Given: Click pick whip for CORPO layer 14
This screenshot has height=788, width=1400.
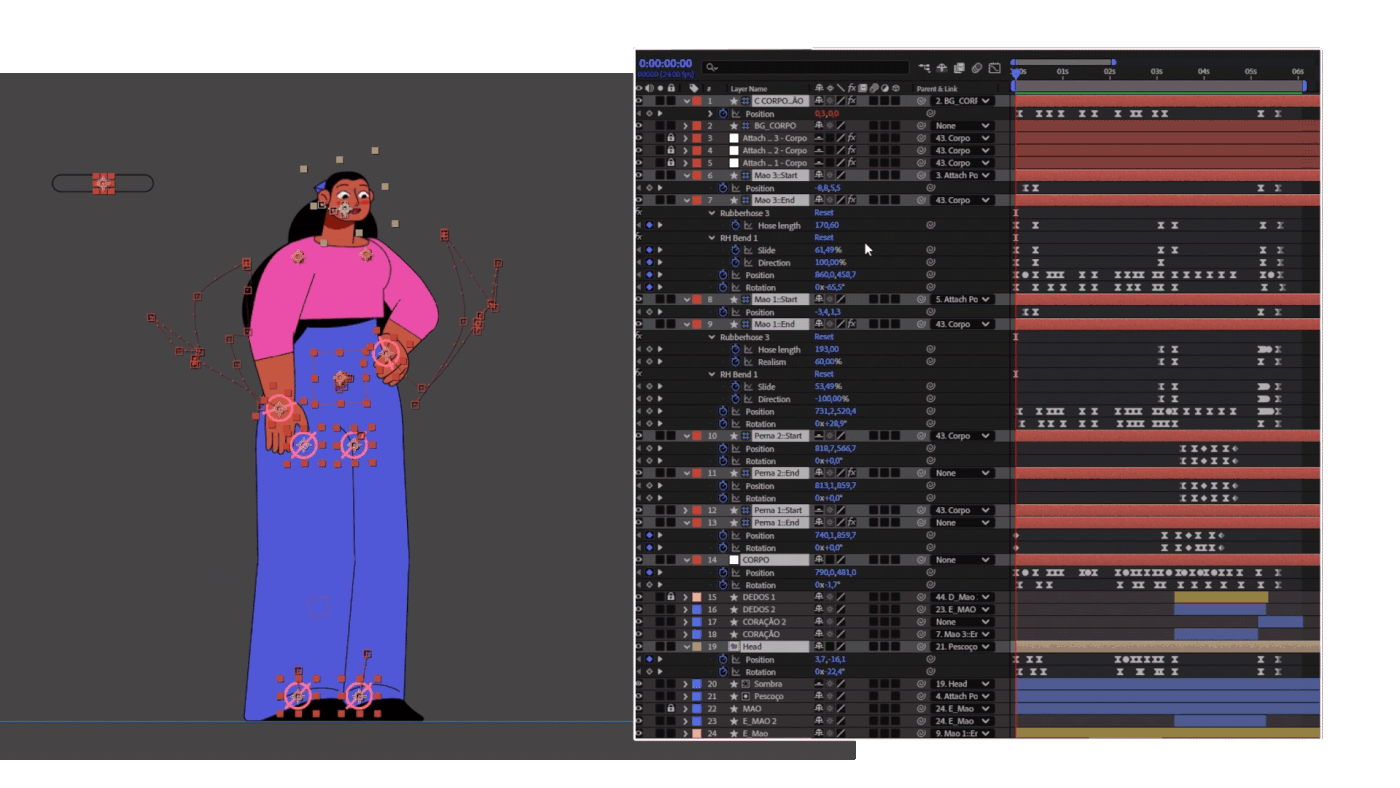Looking at the screenshot, I should [x=920, y=560].
